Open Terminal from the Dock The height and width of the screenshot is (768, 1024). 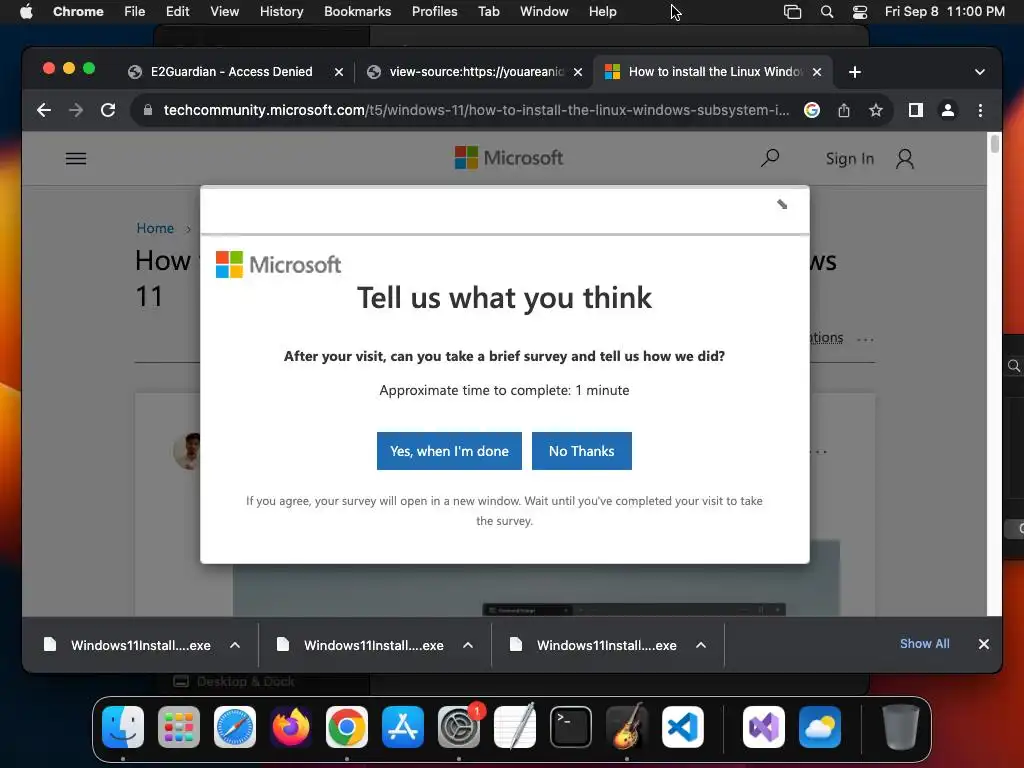(x=571, y=727)
